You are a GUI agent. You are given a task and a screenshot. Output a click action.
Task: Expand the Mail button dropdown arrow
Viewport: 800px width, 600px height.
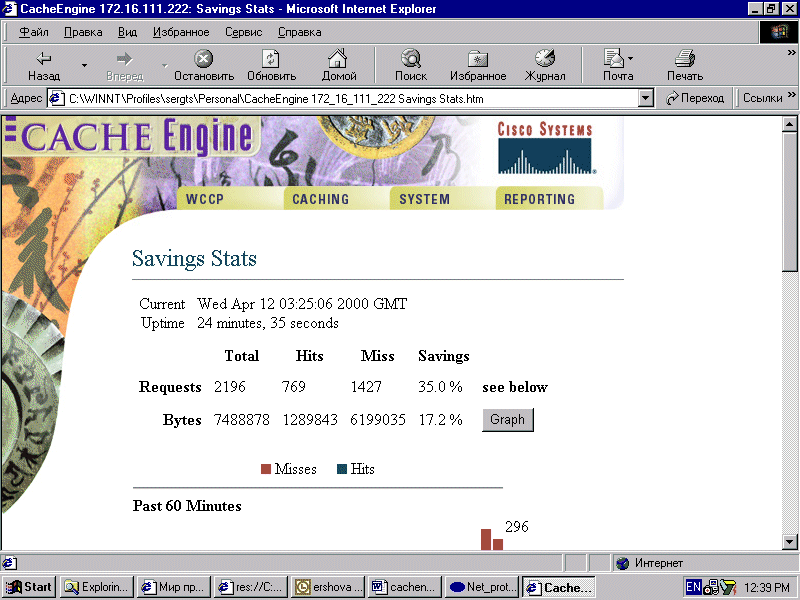(631, 59)
